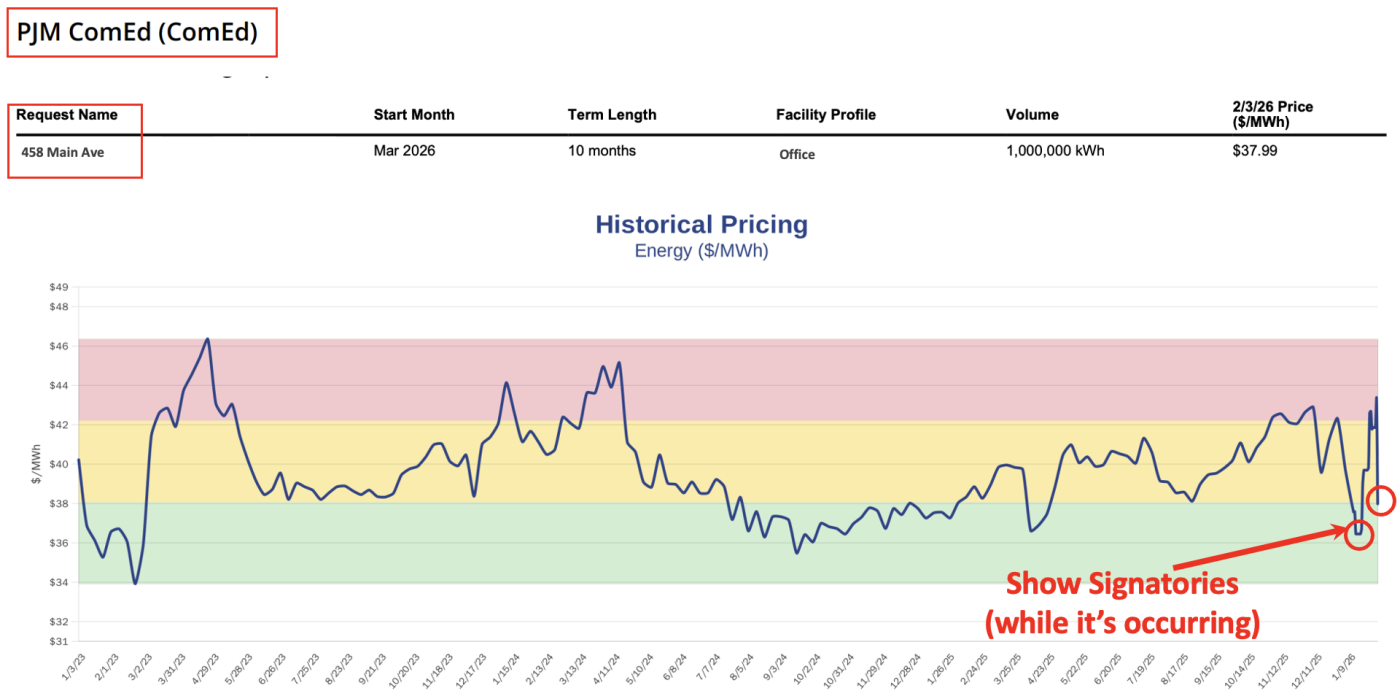1400x696 pixels.
Task: Click the Facility Profile column header
Action: (x=826, y=115)
